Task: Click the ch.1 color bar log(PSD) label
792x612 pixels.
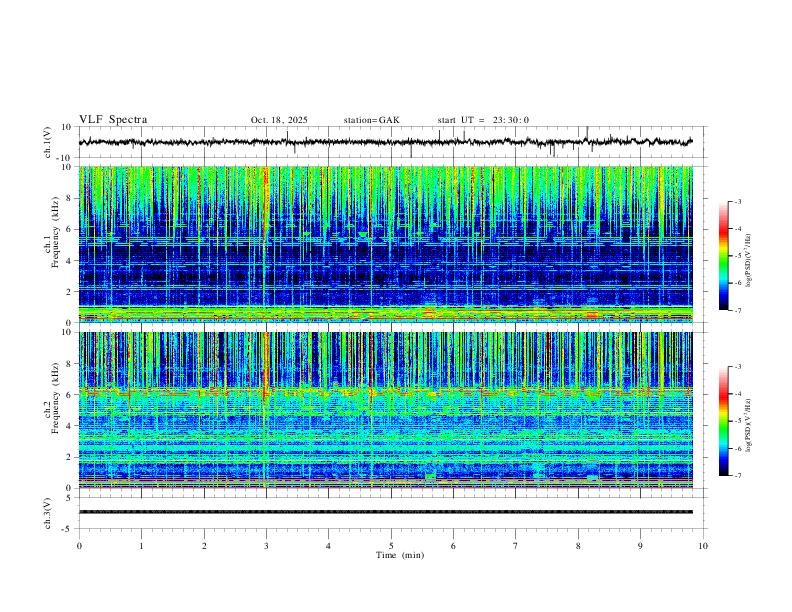Action: pyautogui.click(x=749, y=260)
